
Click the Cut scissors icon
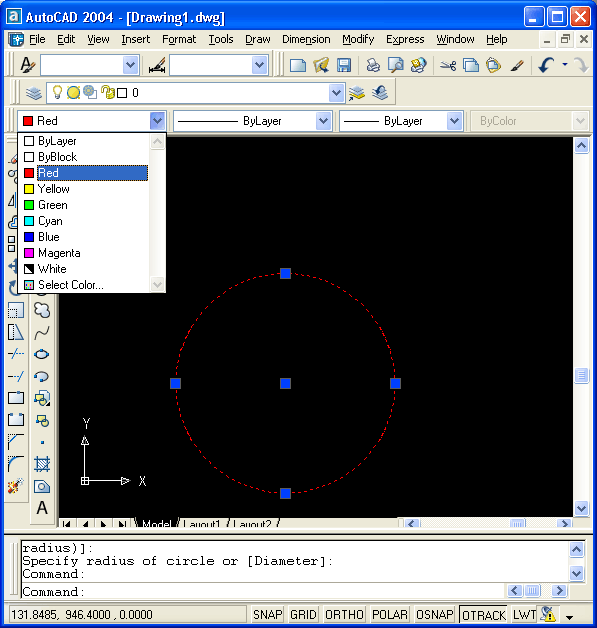(x=448, y=65)
